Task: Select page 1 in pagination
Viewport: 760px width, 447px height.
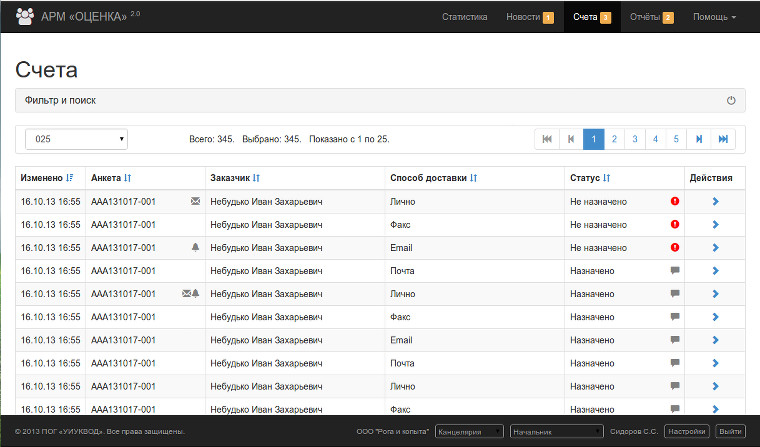Action: coord(593,139)
